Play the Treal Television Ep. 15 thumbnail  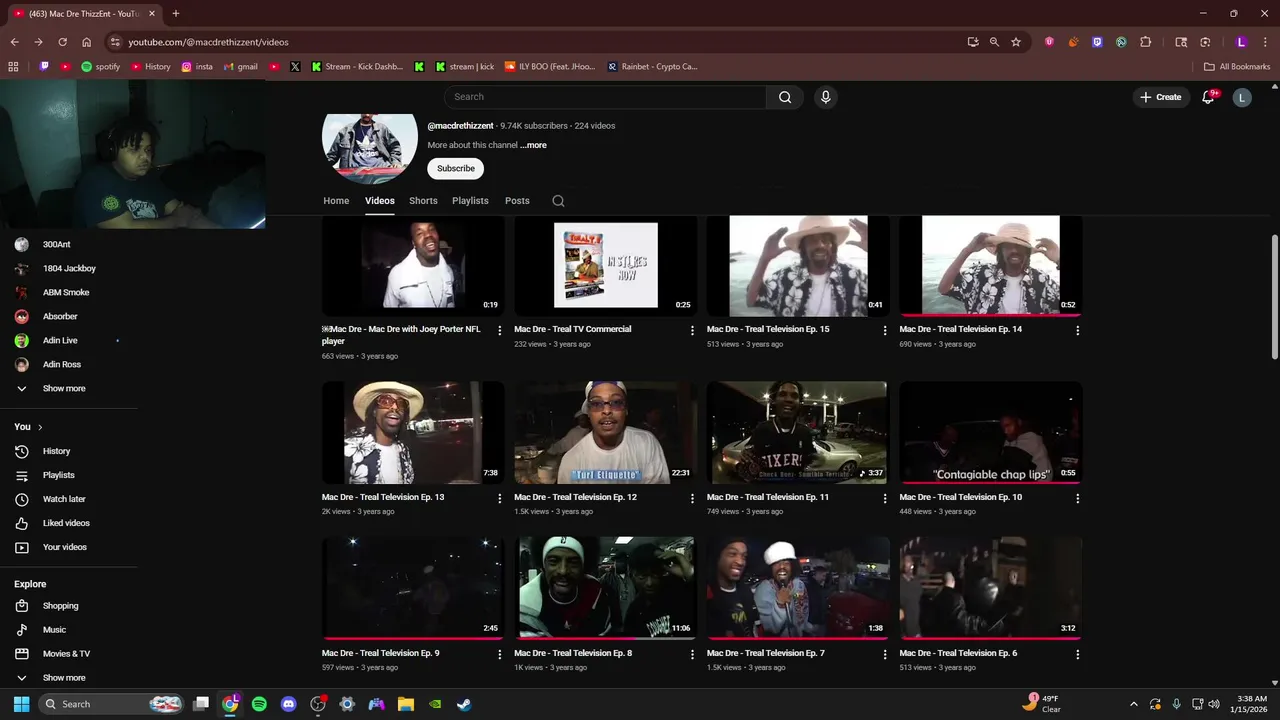click(x=798, y=266)
